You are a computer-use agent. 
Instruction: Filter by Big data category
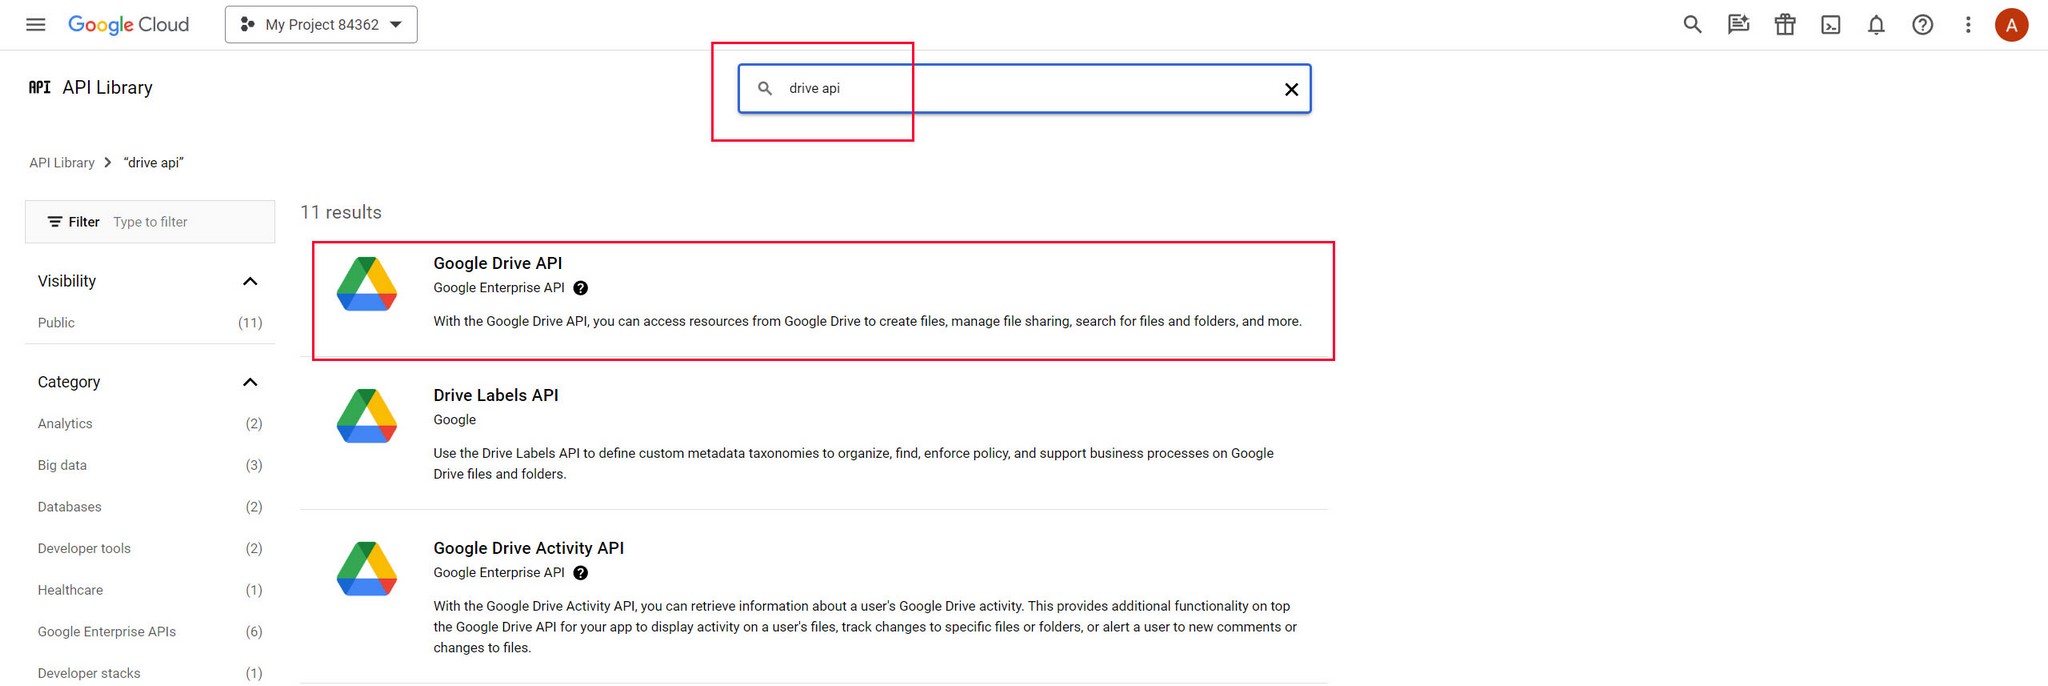pyautogui.click(x=150, y=465)
